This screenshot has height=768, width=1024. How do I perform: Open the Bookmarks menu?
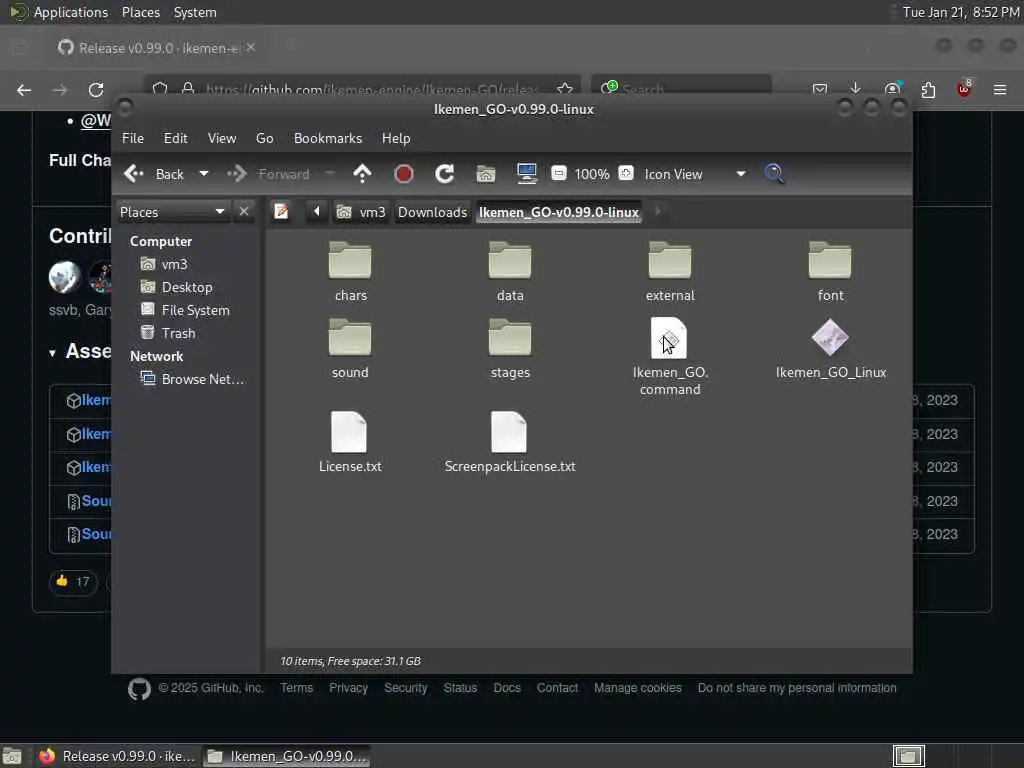click(x=327, y=138)
